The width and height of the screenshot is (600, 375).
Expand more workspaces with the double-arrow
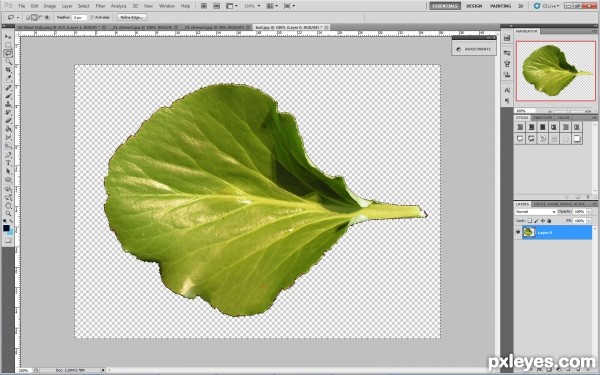[x=520, y=6]
